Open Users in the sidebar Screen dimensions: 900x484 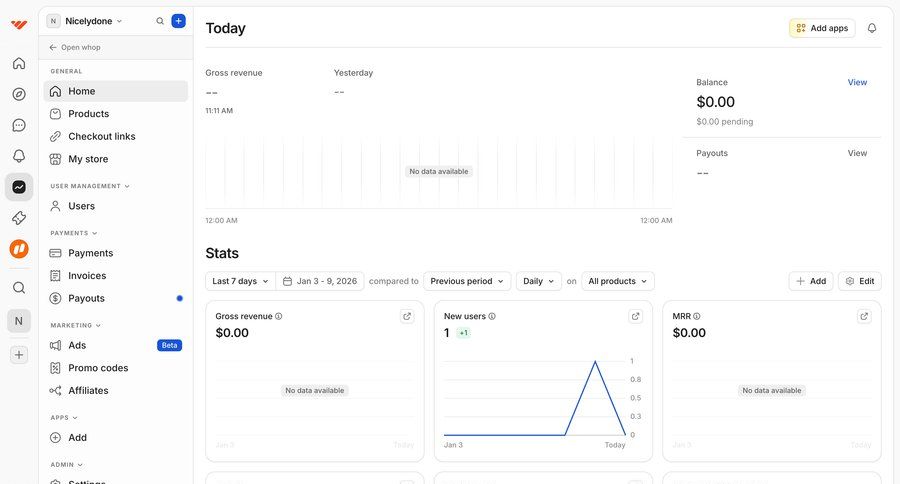115,206
